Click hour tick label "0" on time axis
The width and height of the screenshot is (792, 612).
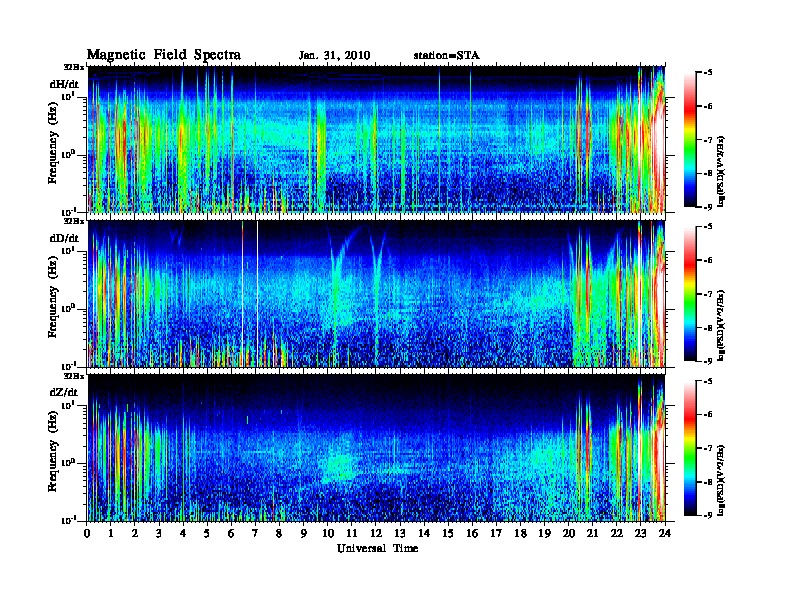click(x=87, y=533)
